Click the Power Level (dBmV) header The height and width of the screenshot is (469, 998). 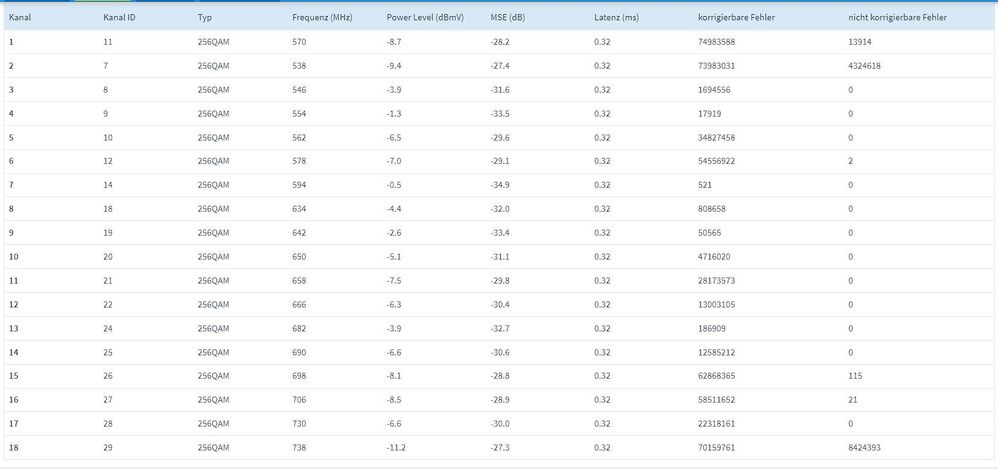point(425,18)
